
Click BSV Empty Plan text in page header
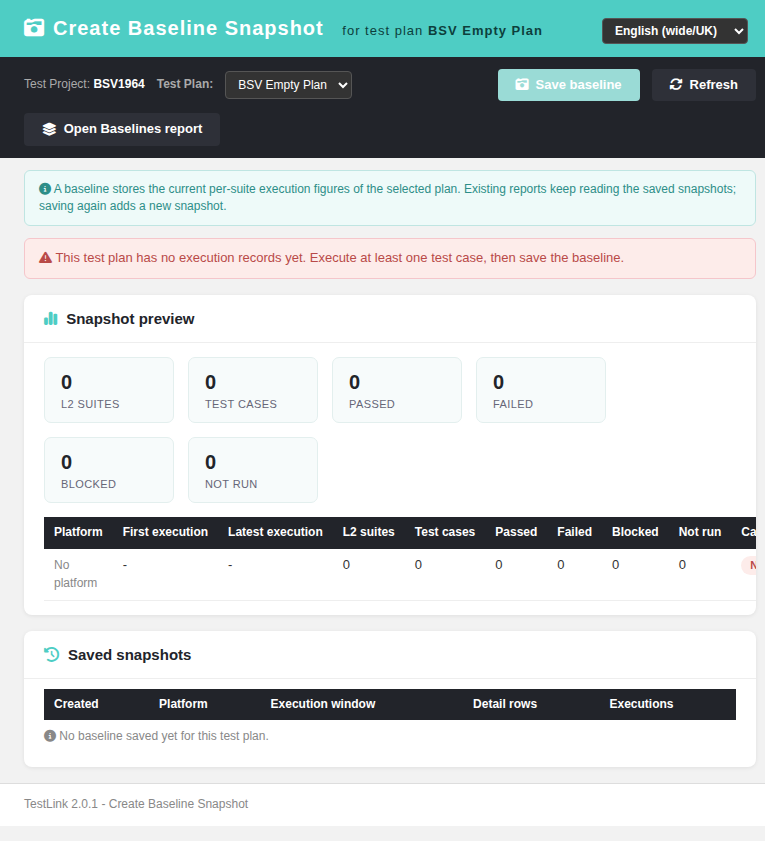(485, 31)
